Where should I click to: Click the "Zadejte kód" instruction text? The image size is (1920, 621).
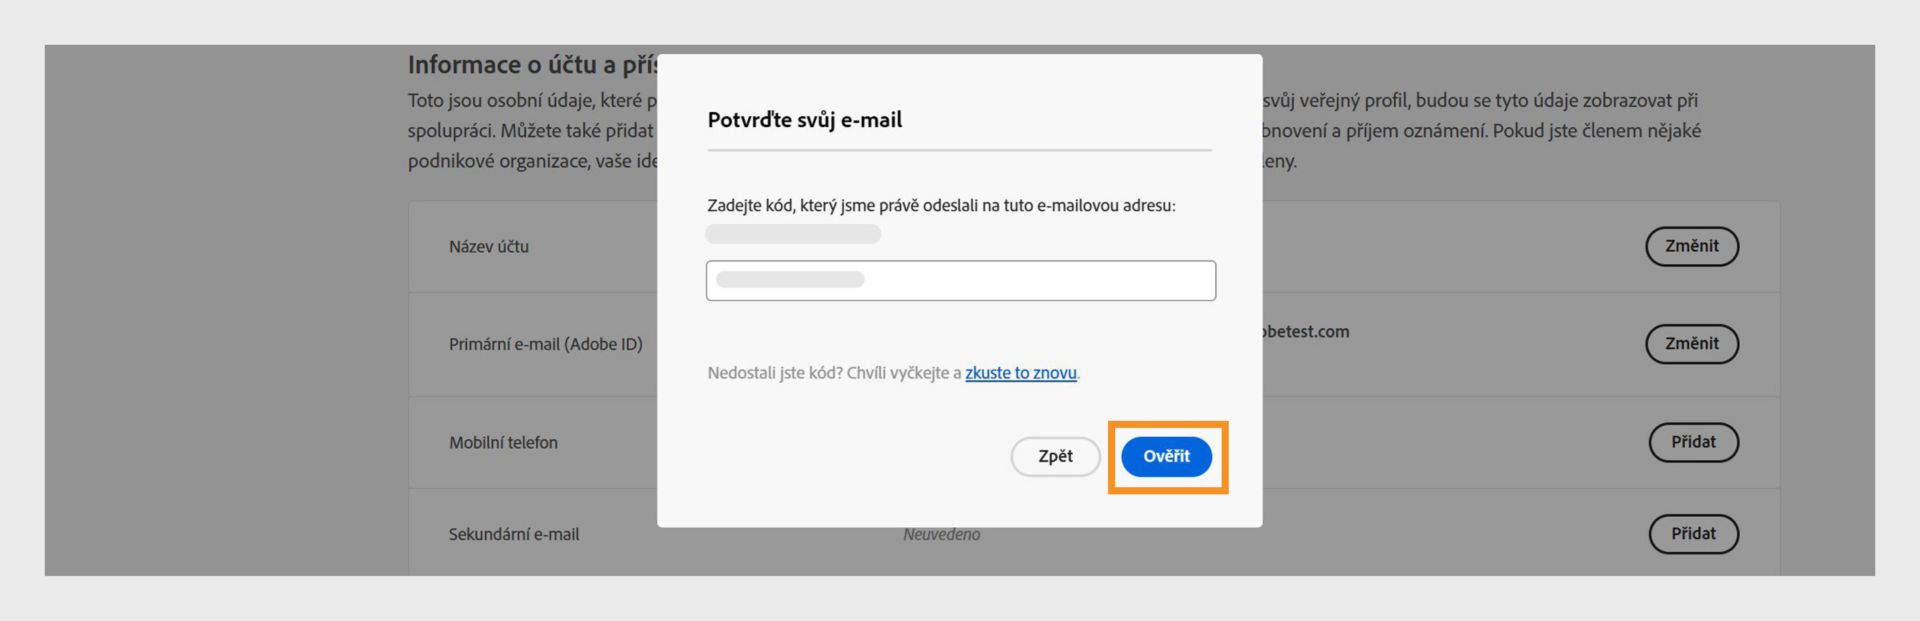(940, 206)
